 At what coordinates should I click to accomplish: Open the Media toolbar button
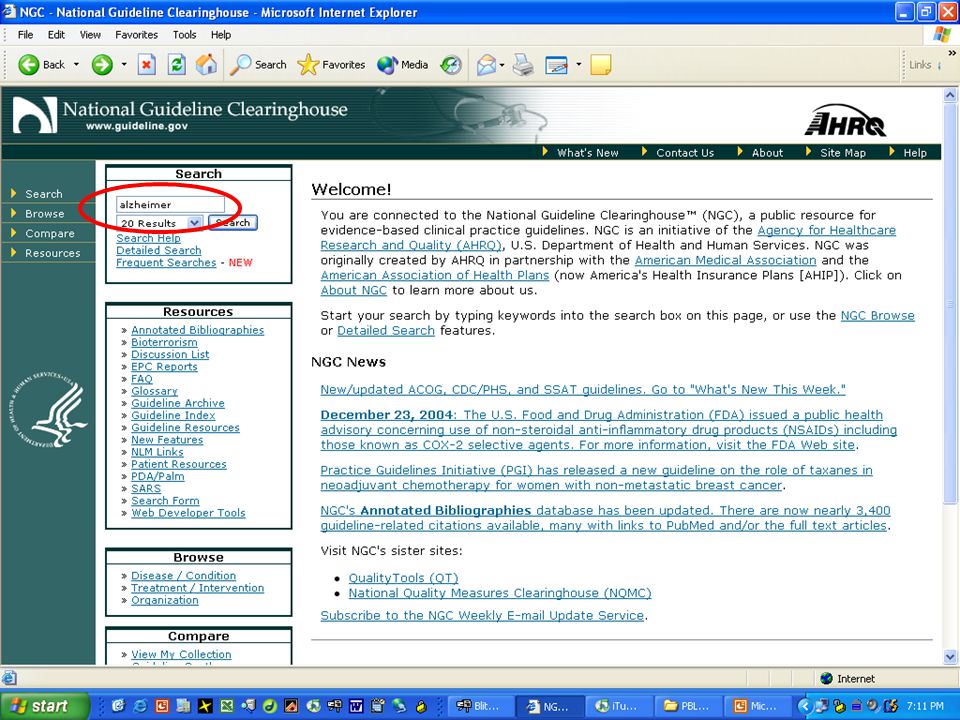(402, 64)
